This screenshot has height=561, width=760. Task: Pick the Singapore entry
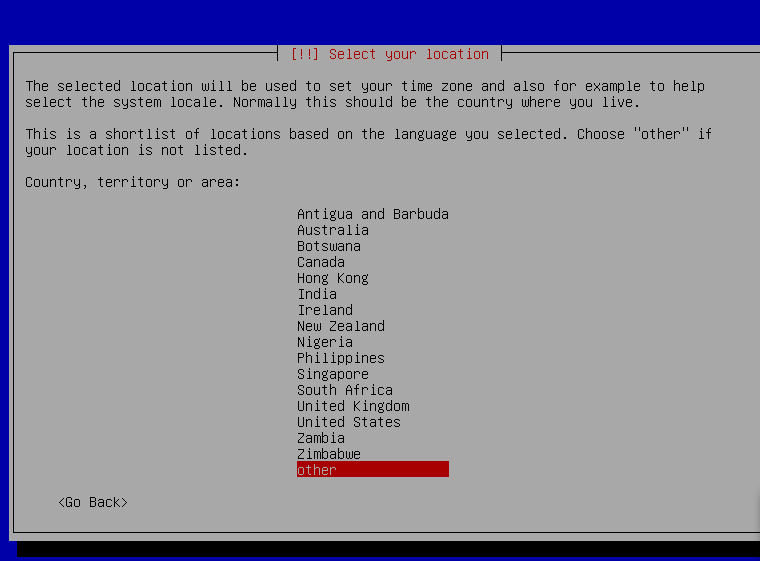333,374
